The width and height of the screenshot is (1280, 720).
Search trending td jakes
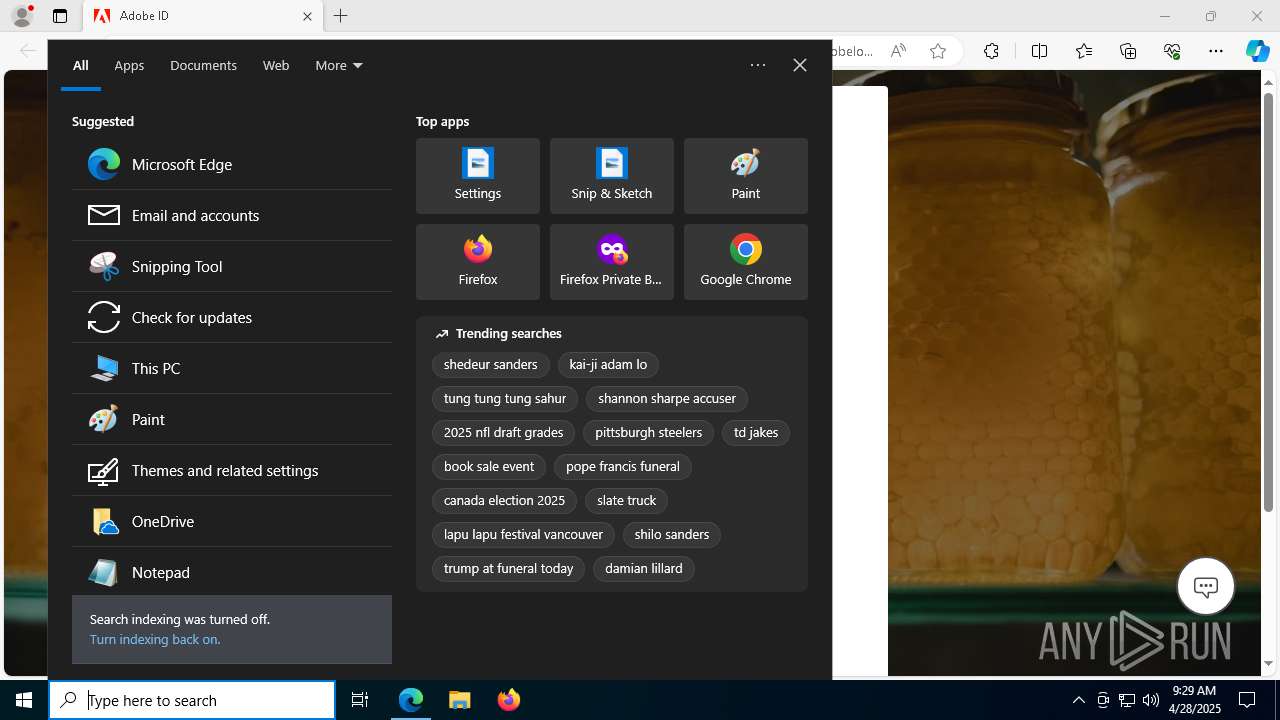756,433
